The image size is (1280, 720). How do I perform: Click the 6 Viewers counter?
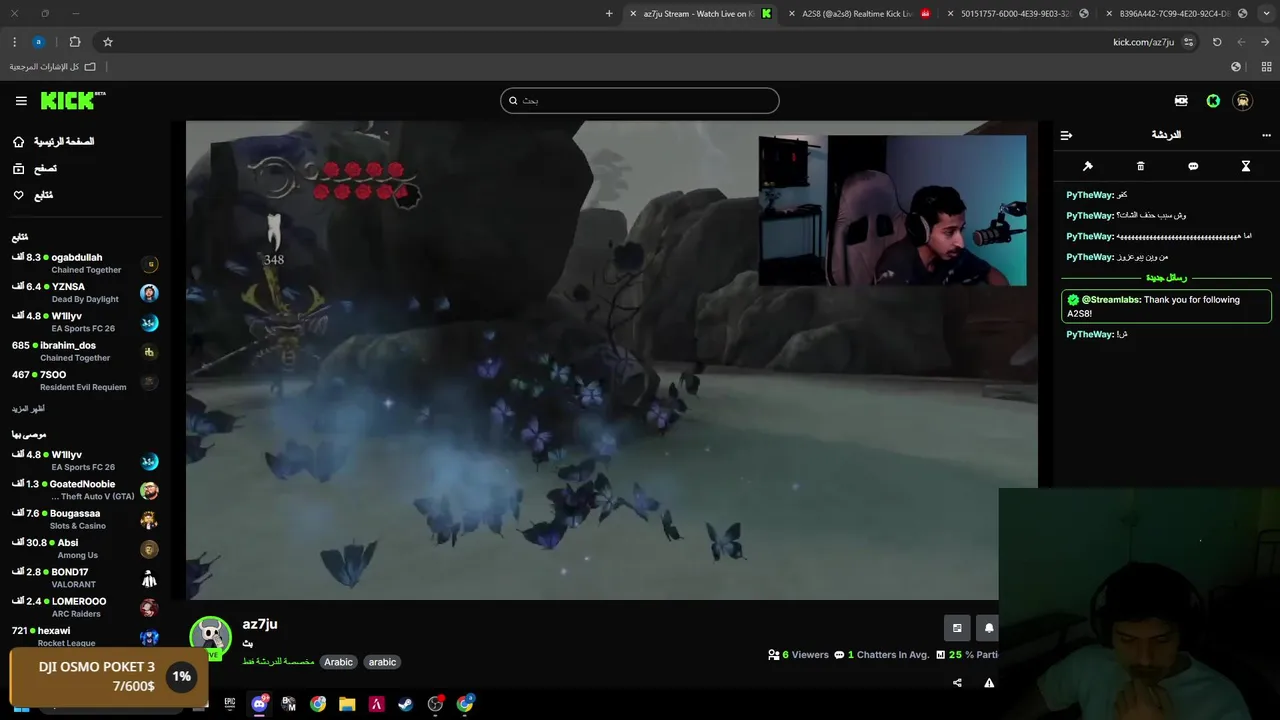[x=798, y=655]
